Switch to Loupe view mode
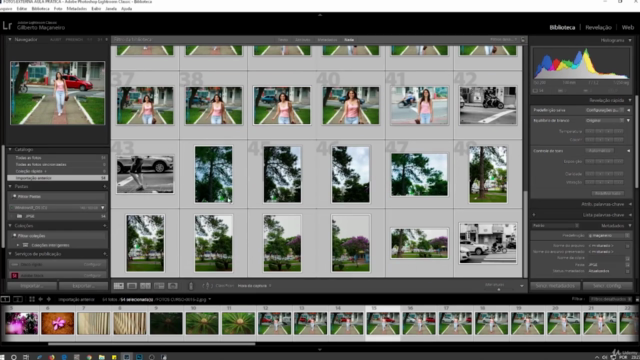The height and width of the screenshot is (360, 640). click(132, 286)
